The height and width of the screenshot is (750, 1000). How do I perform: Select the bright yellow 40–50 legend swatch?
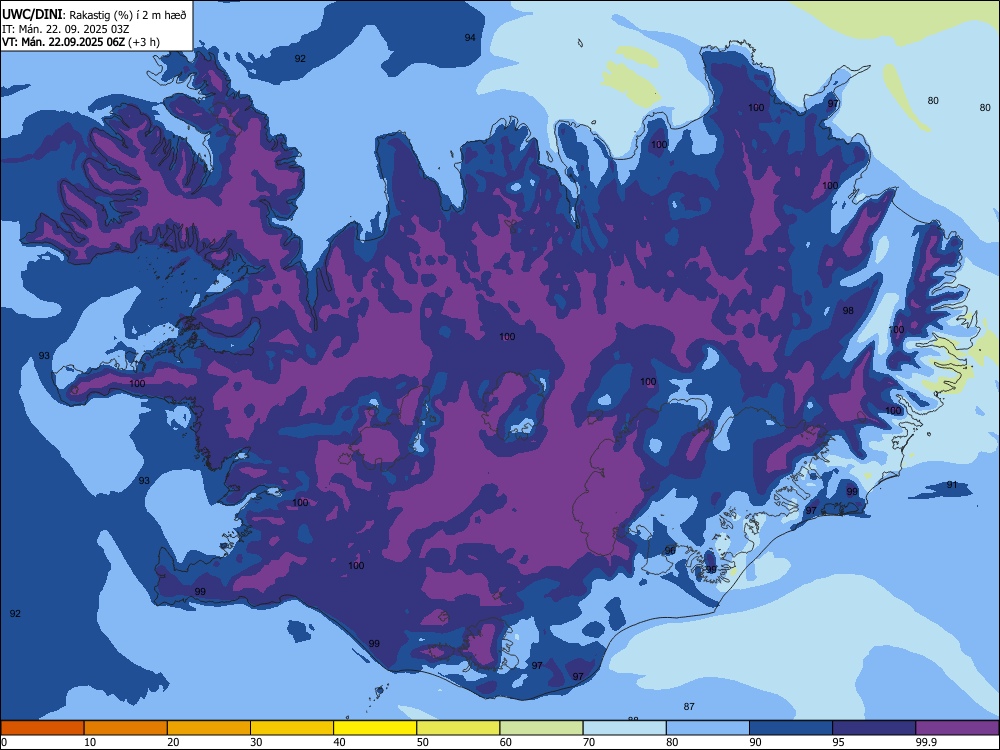click(x=375, y=728)
